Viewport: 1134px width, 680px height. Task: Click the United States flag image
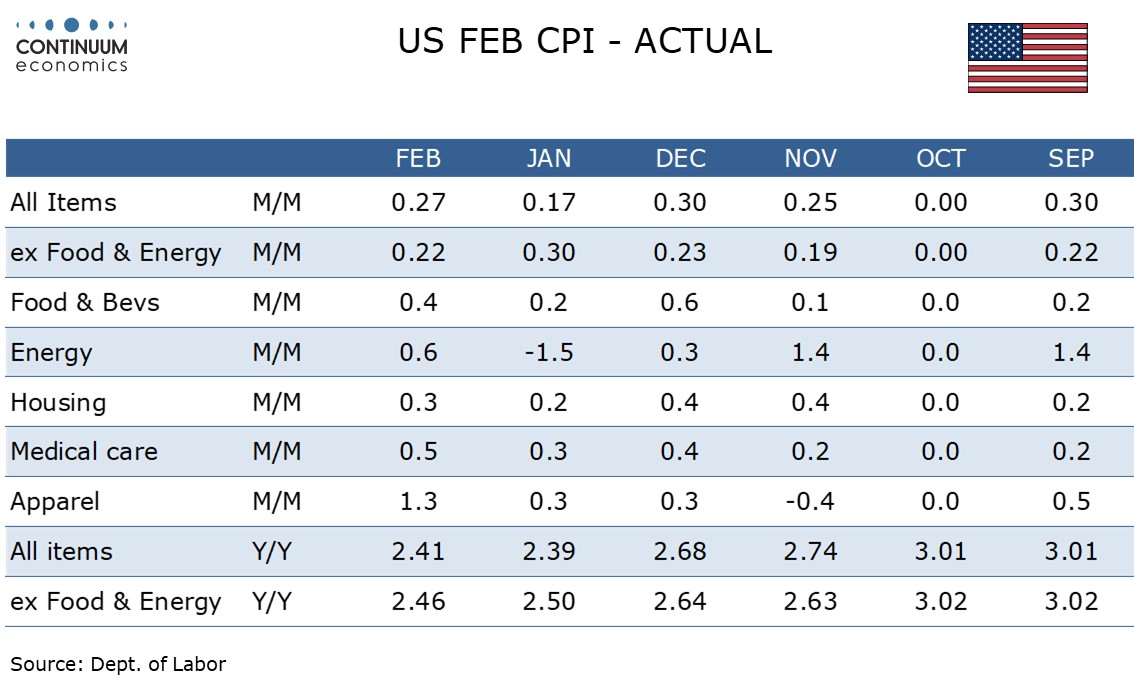pos(1027,58)
